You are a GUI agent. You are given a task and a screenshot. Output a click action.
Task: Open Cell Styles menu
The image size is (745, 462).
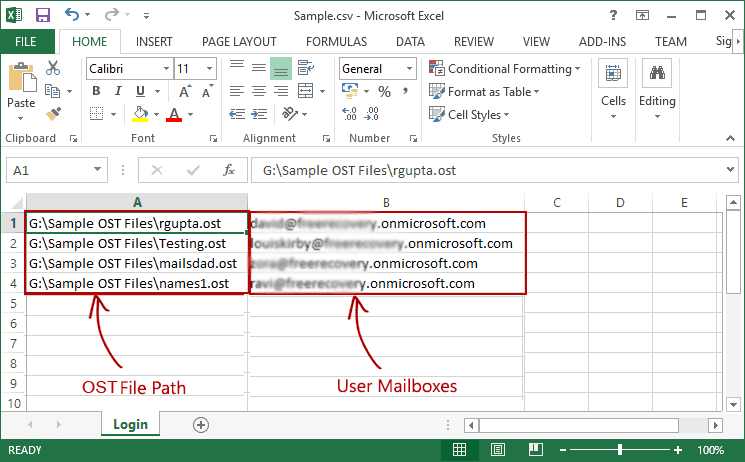(x=468, y=114)
